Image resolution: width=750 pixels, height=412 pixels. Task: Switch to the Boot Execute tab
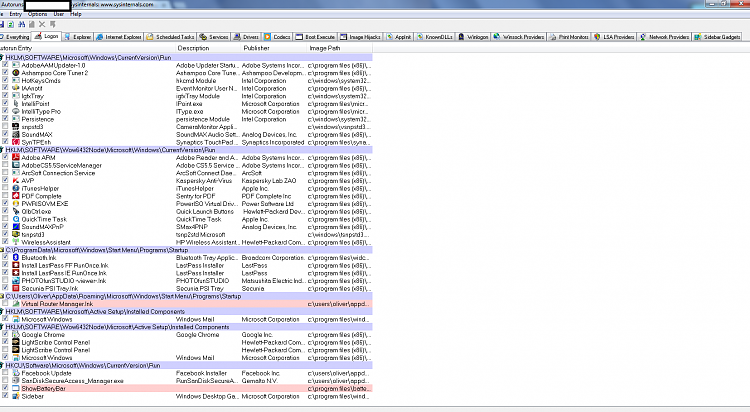315,37
